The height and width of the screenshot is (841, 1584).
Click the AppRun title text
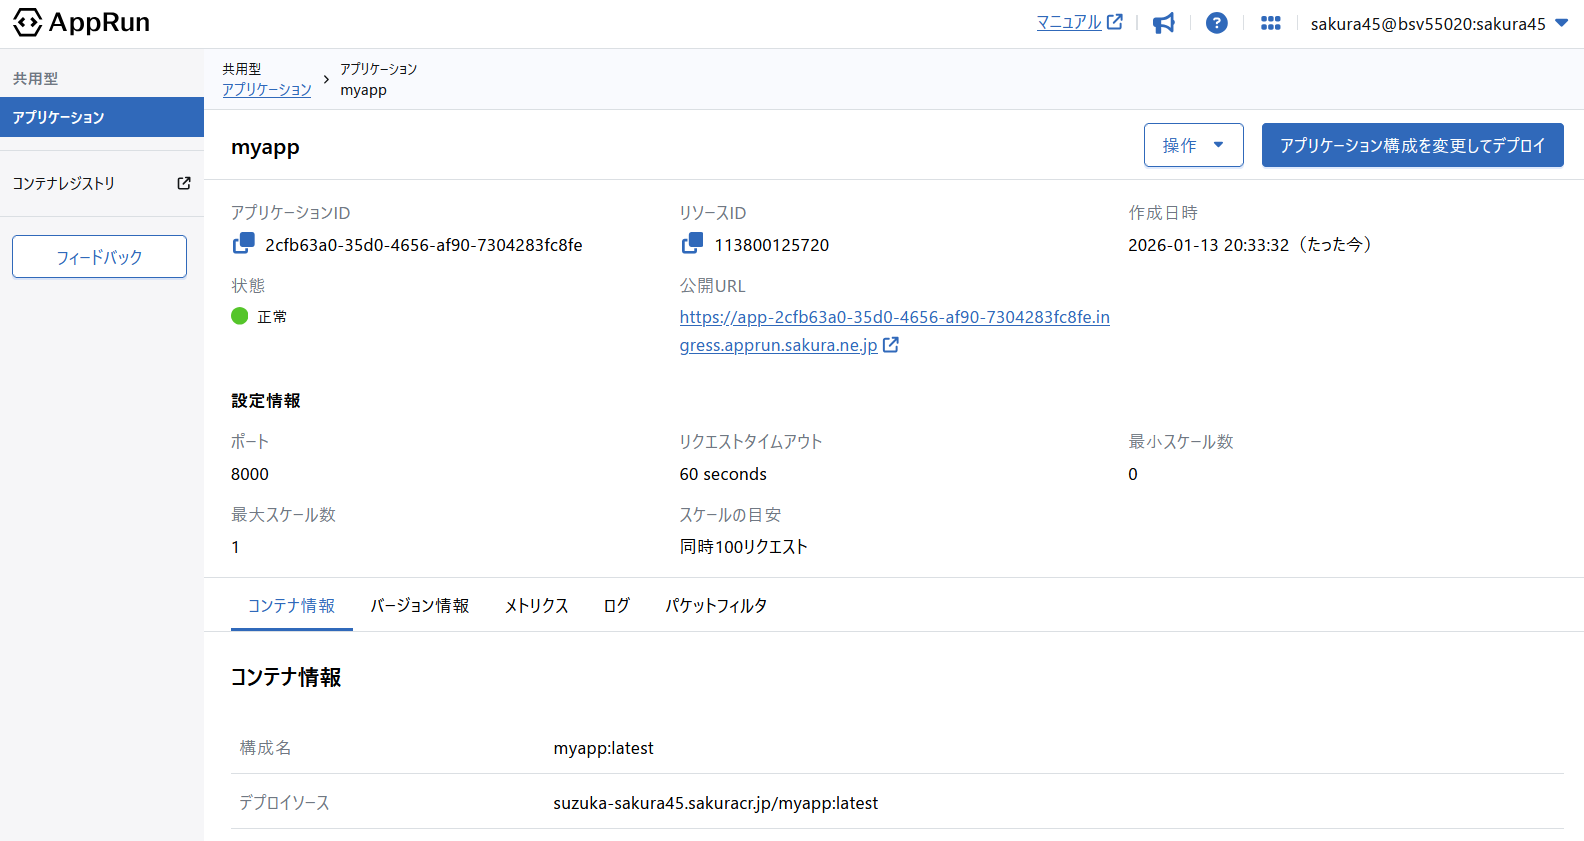pyautogui.click(x=99, y=22)
